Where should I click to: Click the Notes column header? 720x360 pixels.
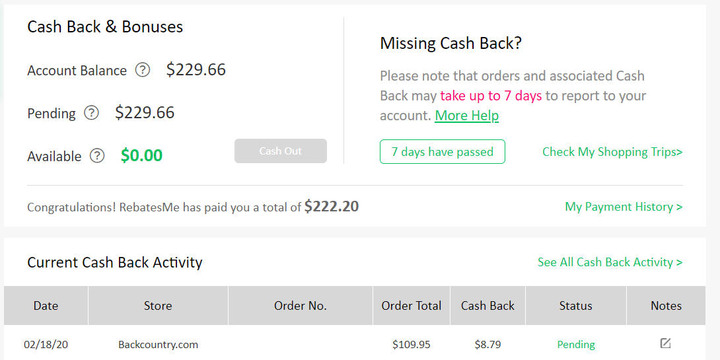666,306
